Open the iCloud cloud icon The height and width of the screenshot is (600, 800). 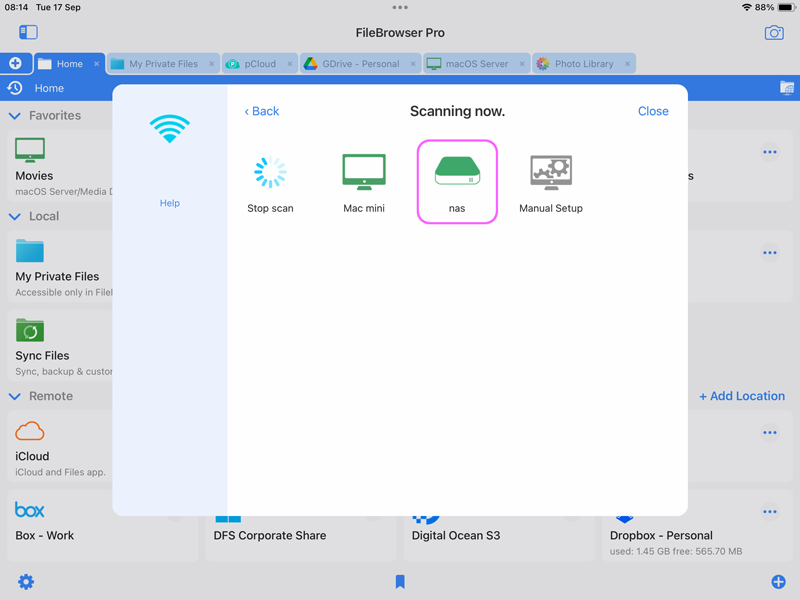coord(30,431)
